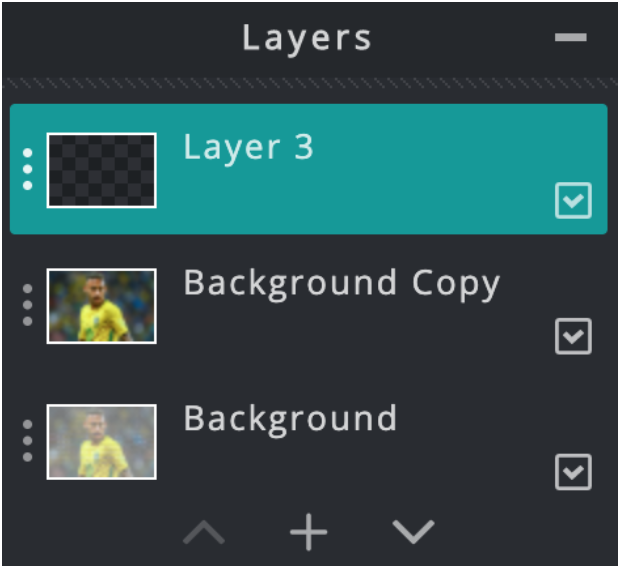624x570 pixels.
Task: Toggle visibility checkbox of Background Copy
Action: click(x=573, y=336)
